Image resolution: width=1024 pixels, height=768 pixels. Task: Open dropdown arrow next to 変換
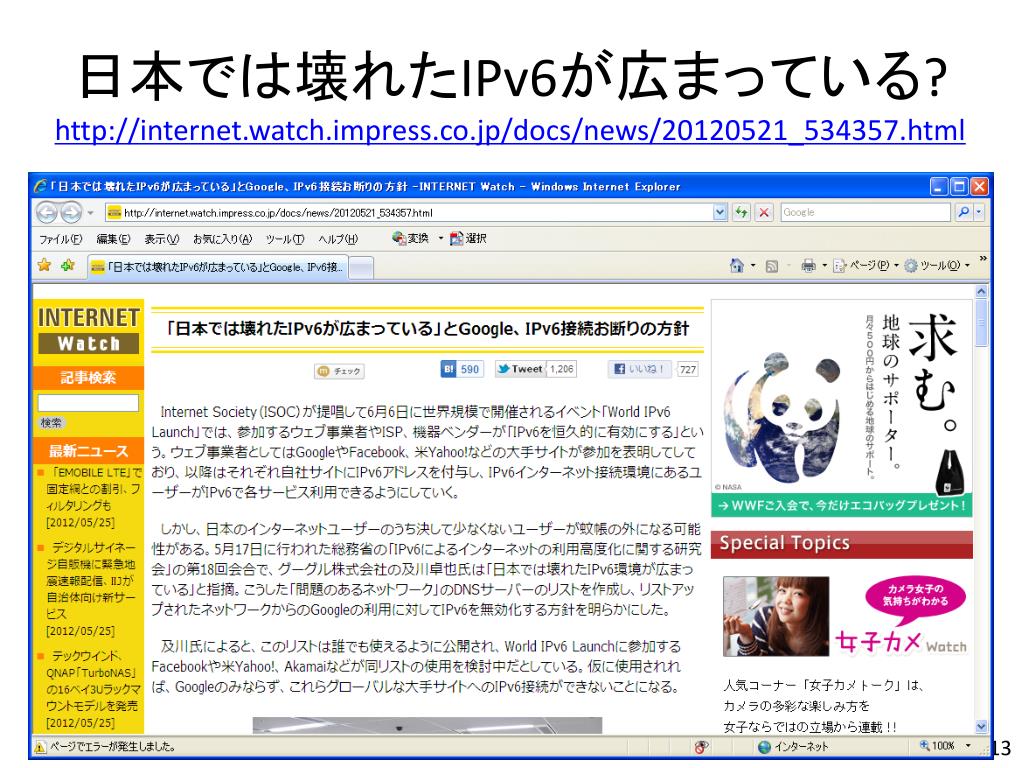coord(441,238)
